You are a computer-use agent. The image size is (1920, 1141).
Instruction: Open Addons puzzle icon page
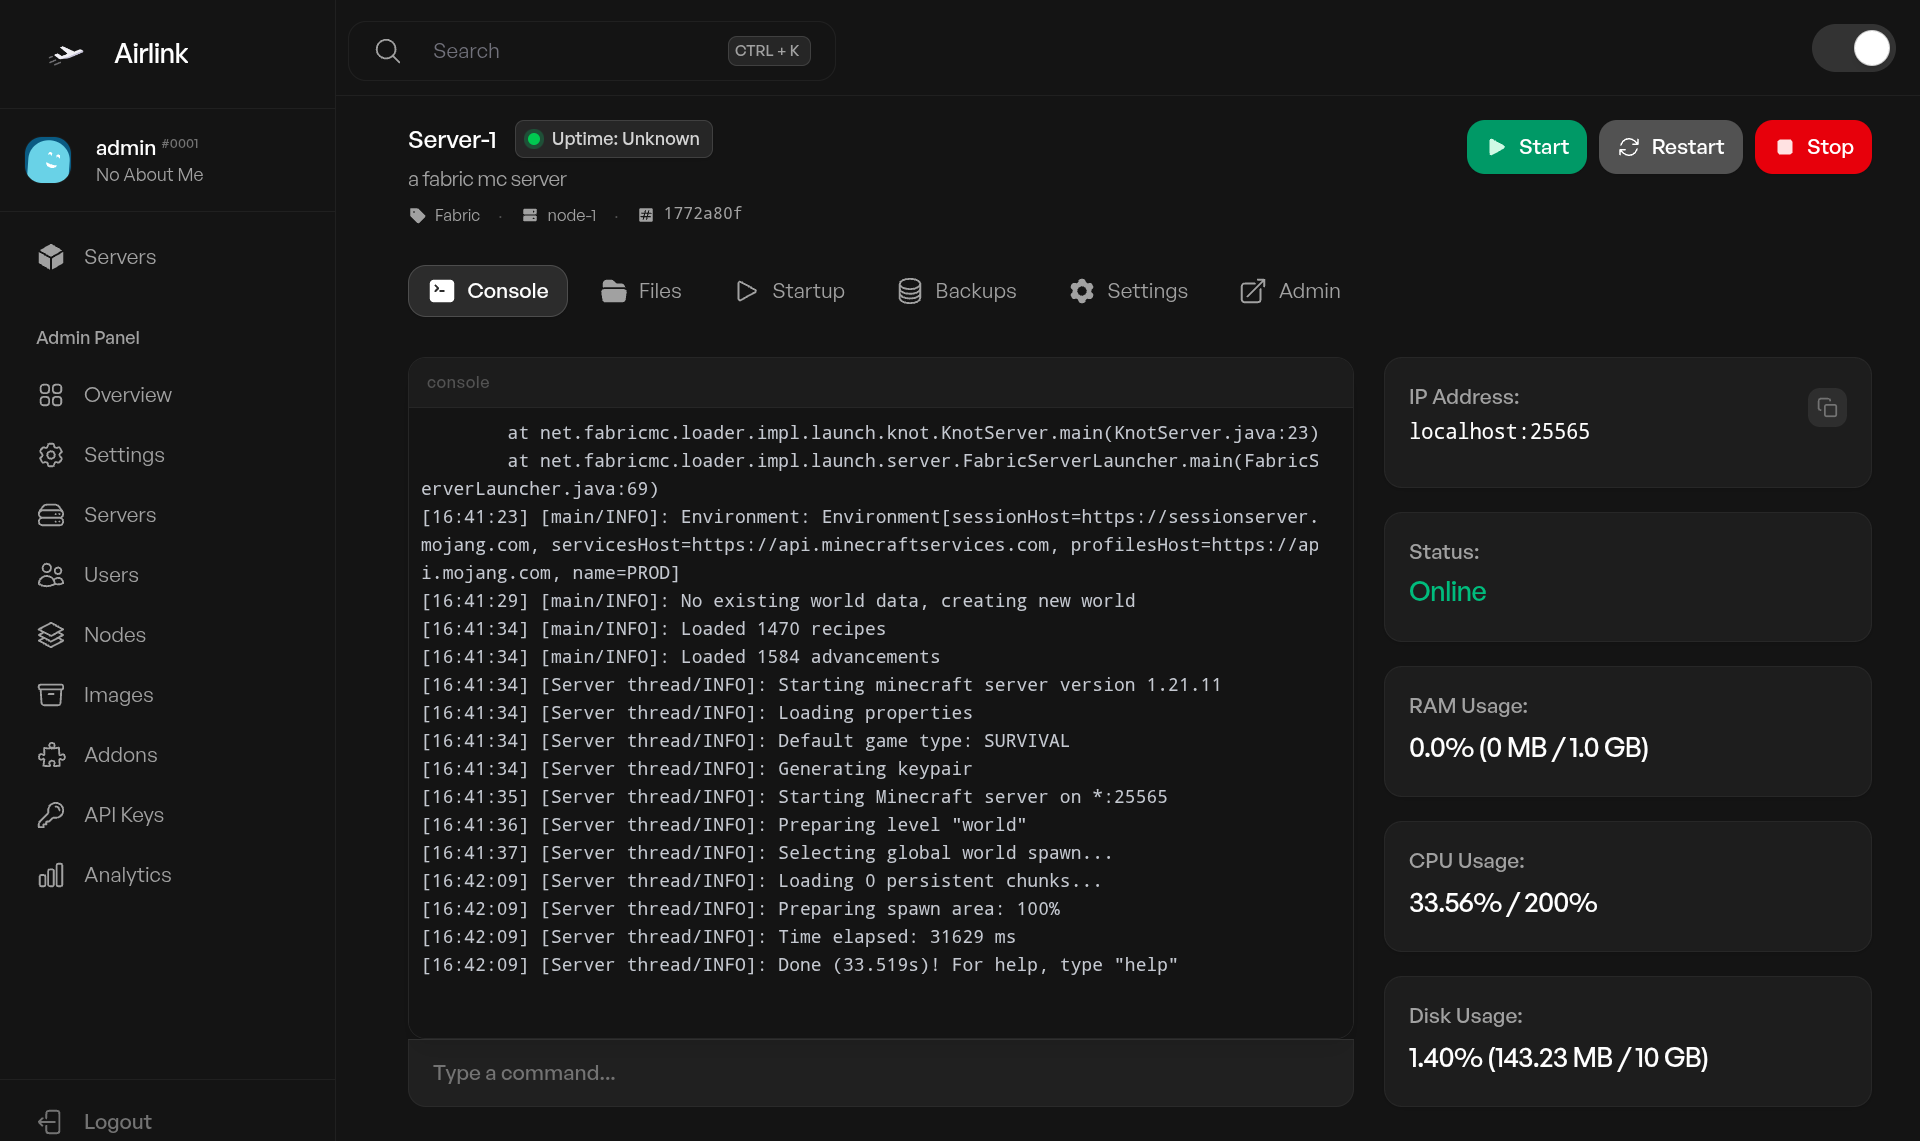point(120,755)
